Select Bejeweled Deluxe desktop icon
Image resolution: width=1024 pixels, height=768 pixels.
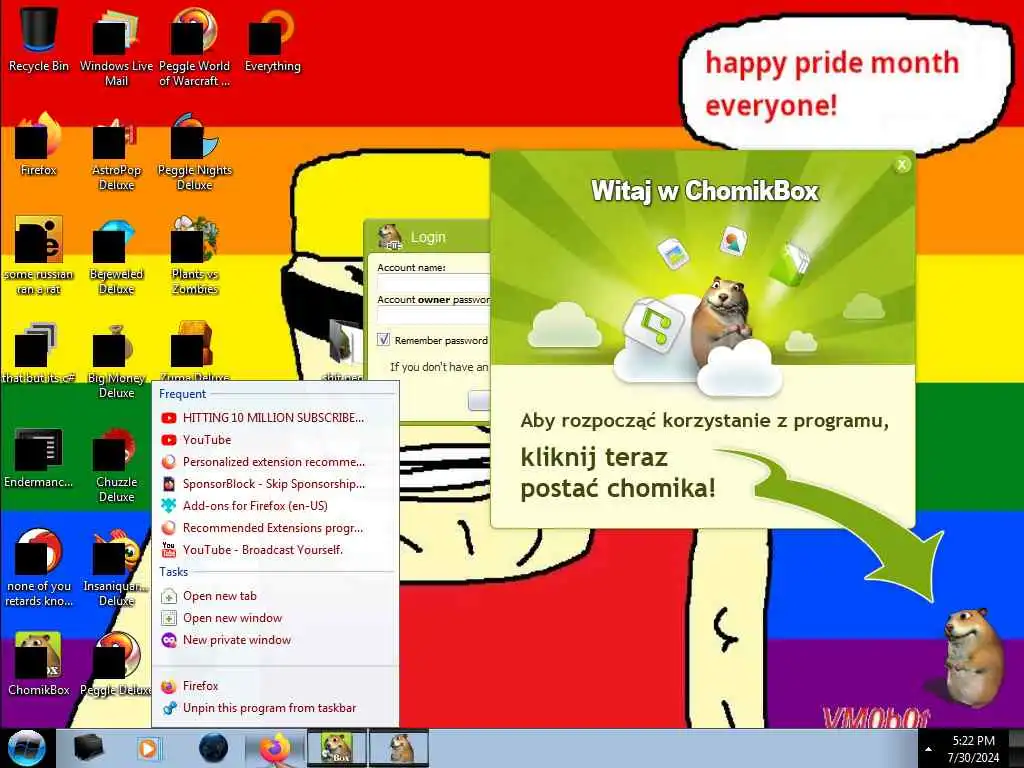[116, 255]
